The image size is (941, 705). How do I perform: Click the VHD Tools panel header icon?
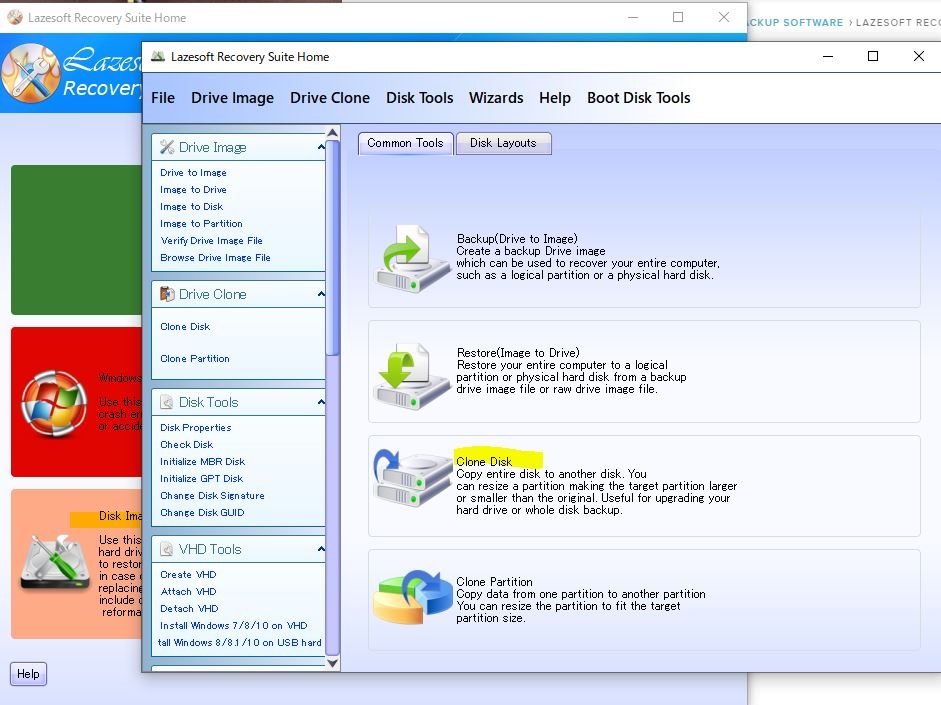click(x=167, y=549)
